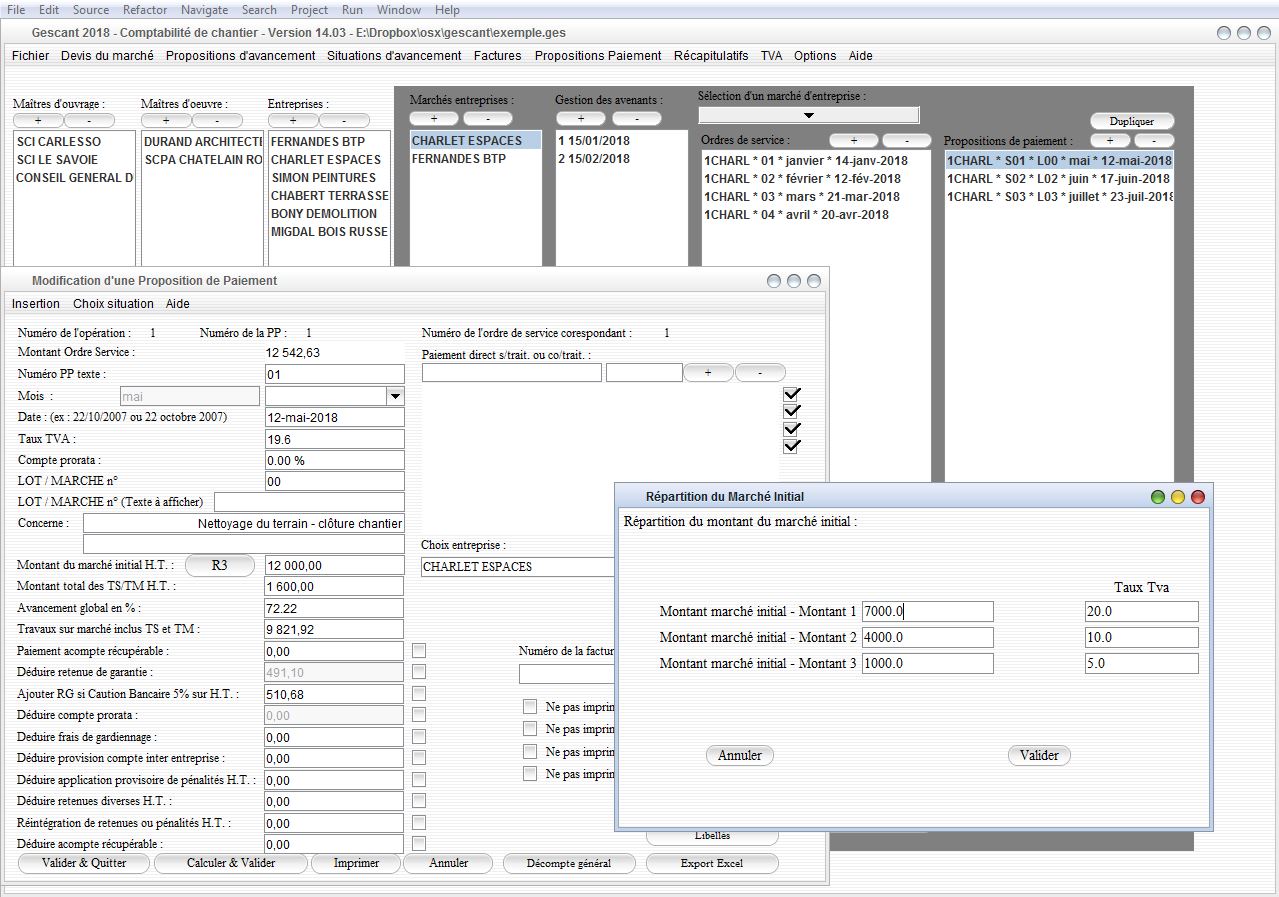The width and height of the screenshot is (1279, 897).
Task: Click the Taux Tva field showing 20.0
Action: 1141,612
